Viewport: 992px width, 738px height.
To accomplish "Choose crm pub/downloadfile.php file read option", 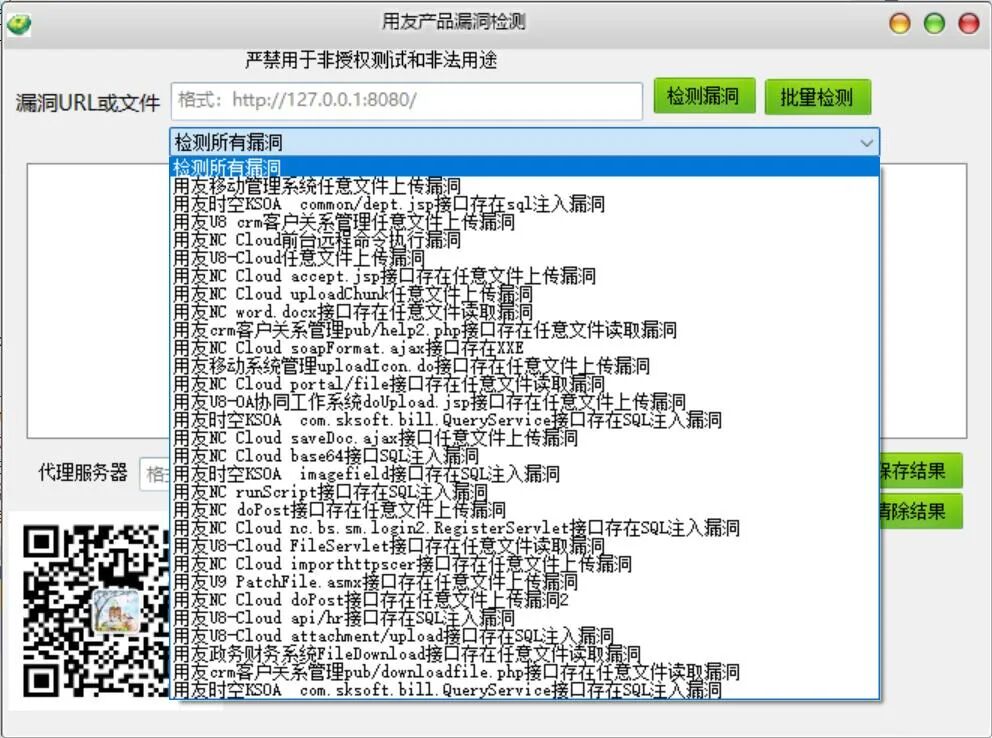I will pos(524,672).
